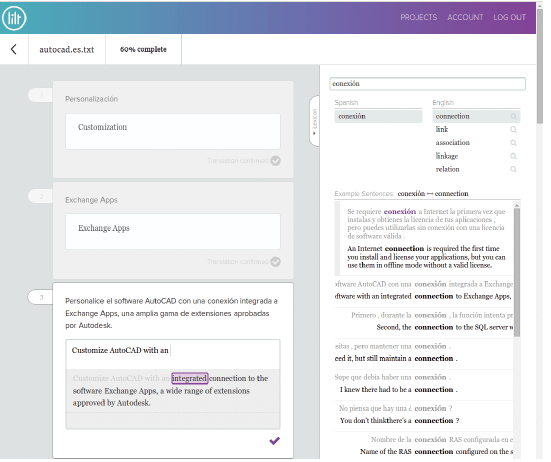The height and width of the screenshot is (462, 551).
Task: Select segment number 1 marker
Action: click(x=41, y=95)
